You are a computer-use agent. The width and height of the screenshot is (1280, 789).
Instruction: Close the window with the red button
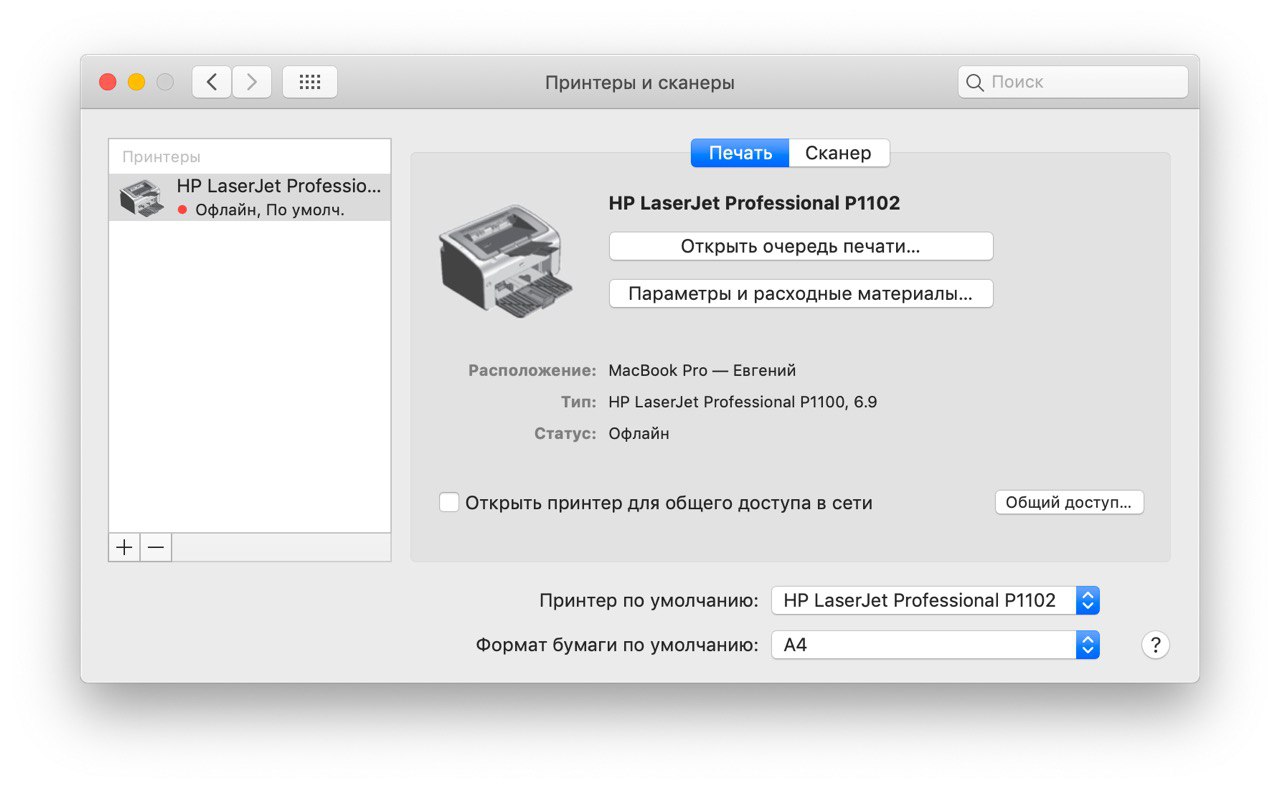[x=108, y=82]
